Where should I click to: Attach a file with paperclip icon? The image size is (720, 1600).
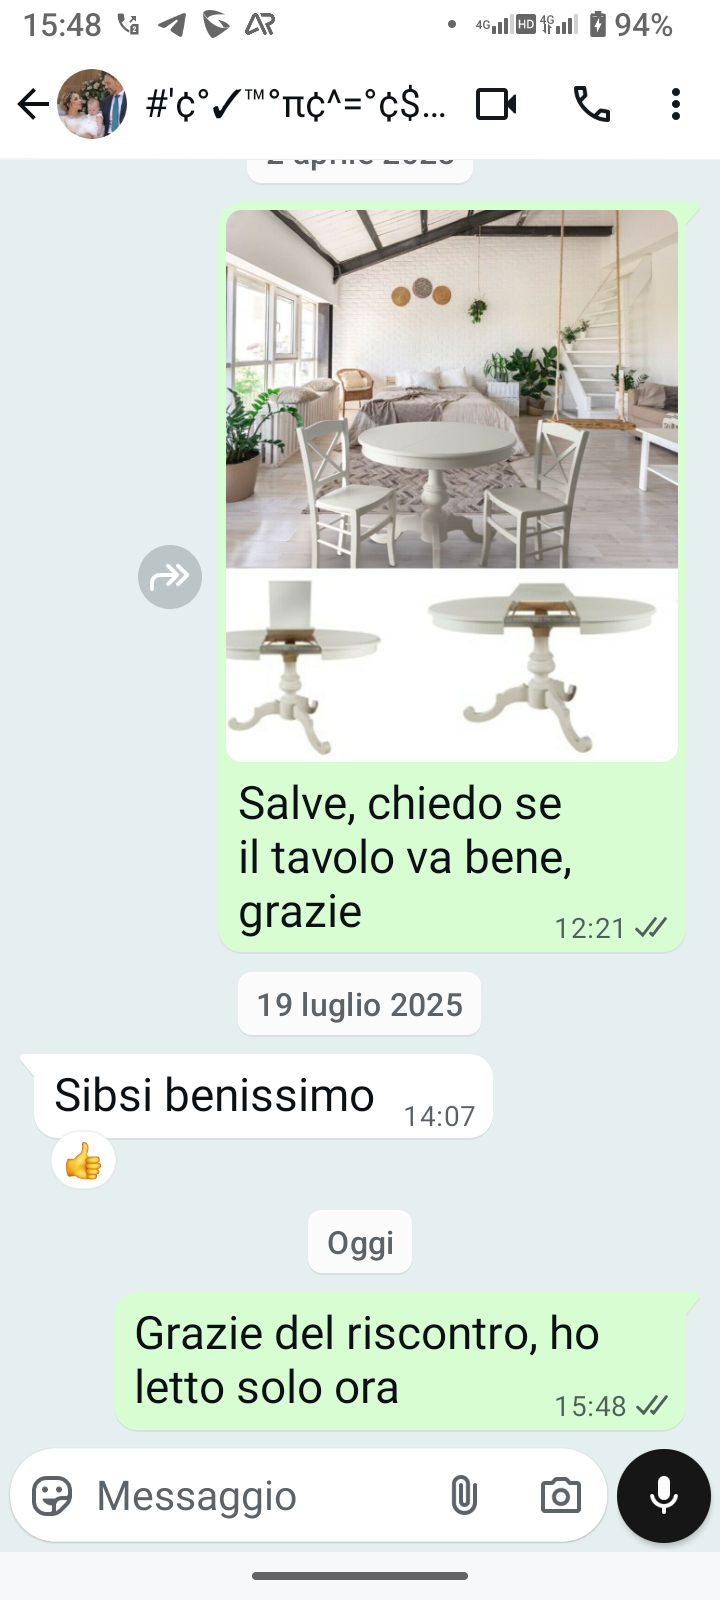pyautogui.click(x=463, y=1496)
